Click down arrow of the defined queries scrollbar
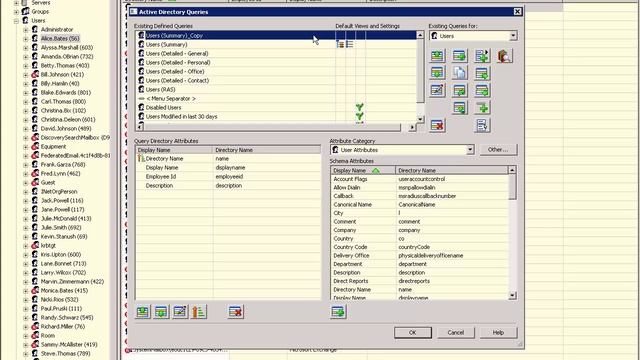 [420, 119]
